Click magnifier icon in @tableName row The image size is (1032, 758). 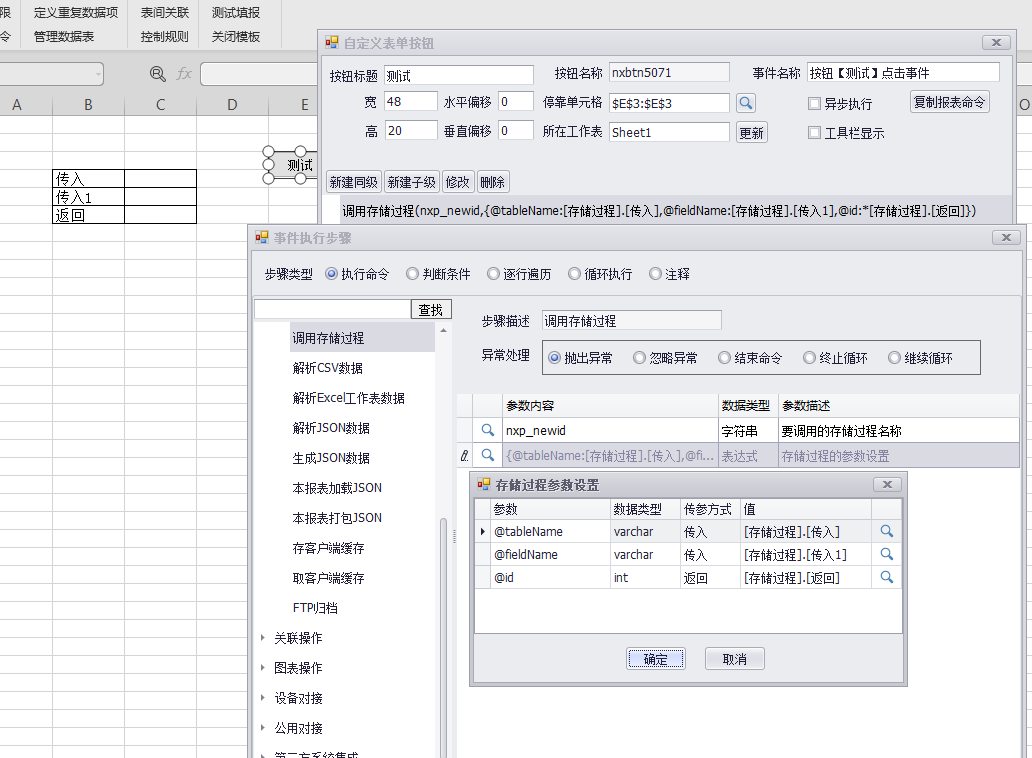[x=886, y=532]
